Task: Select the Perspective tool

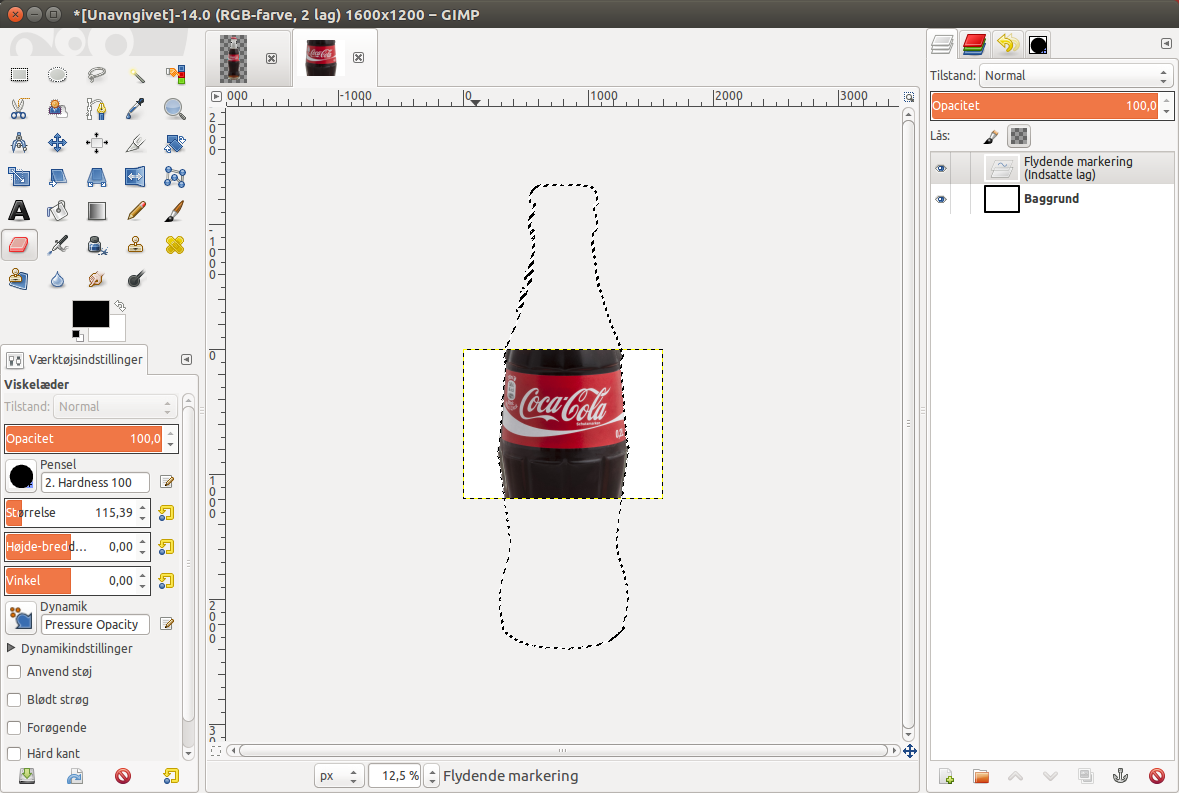Action: click(x=96, y=177)
